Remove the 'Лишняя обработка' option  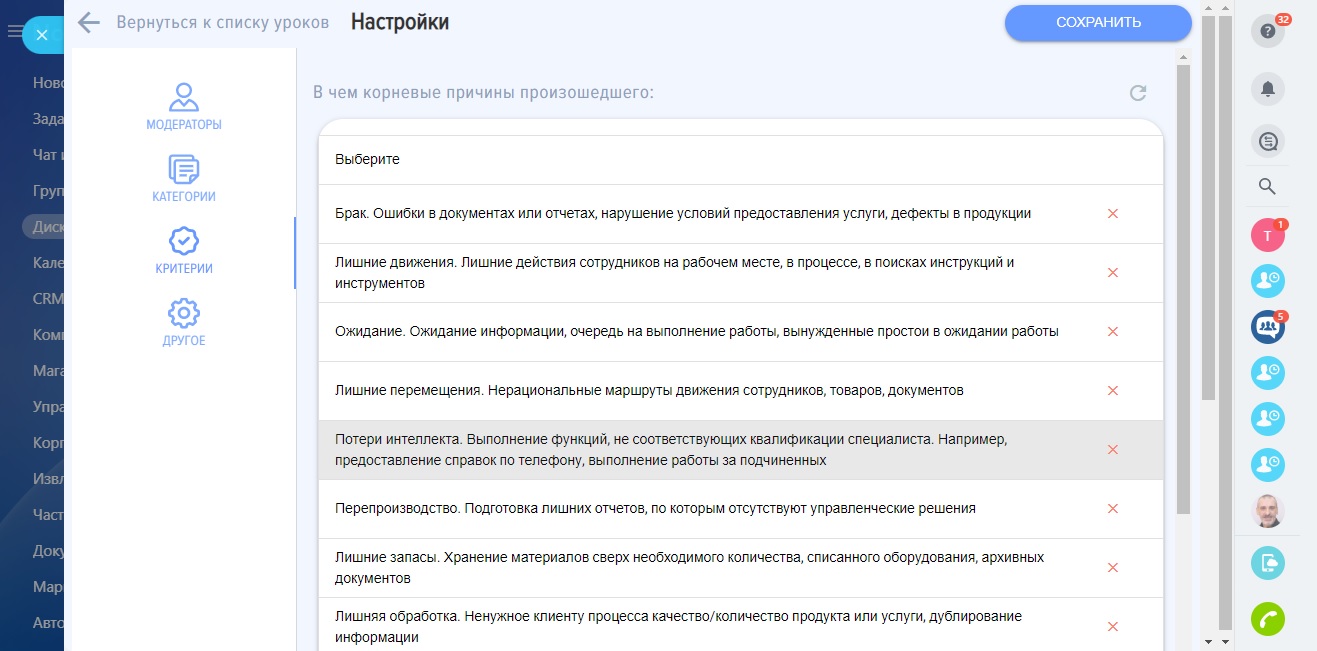pos(1112,627)
